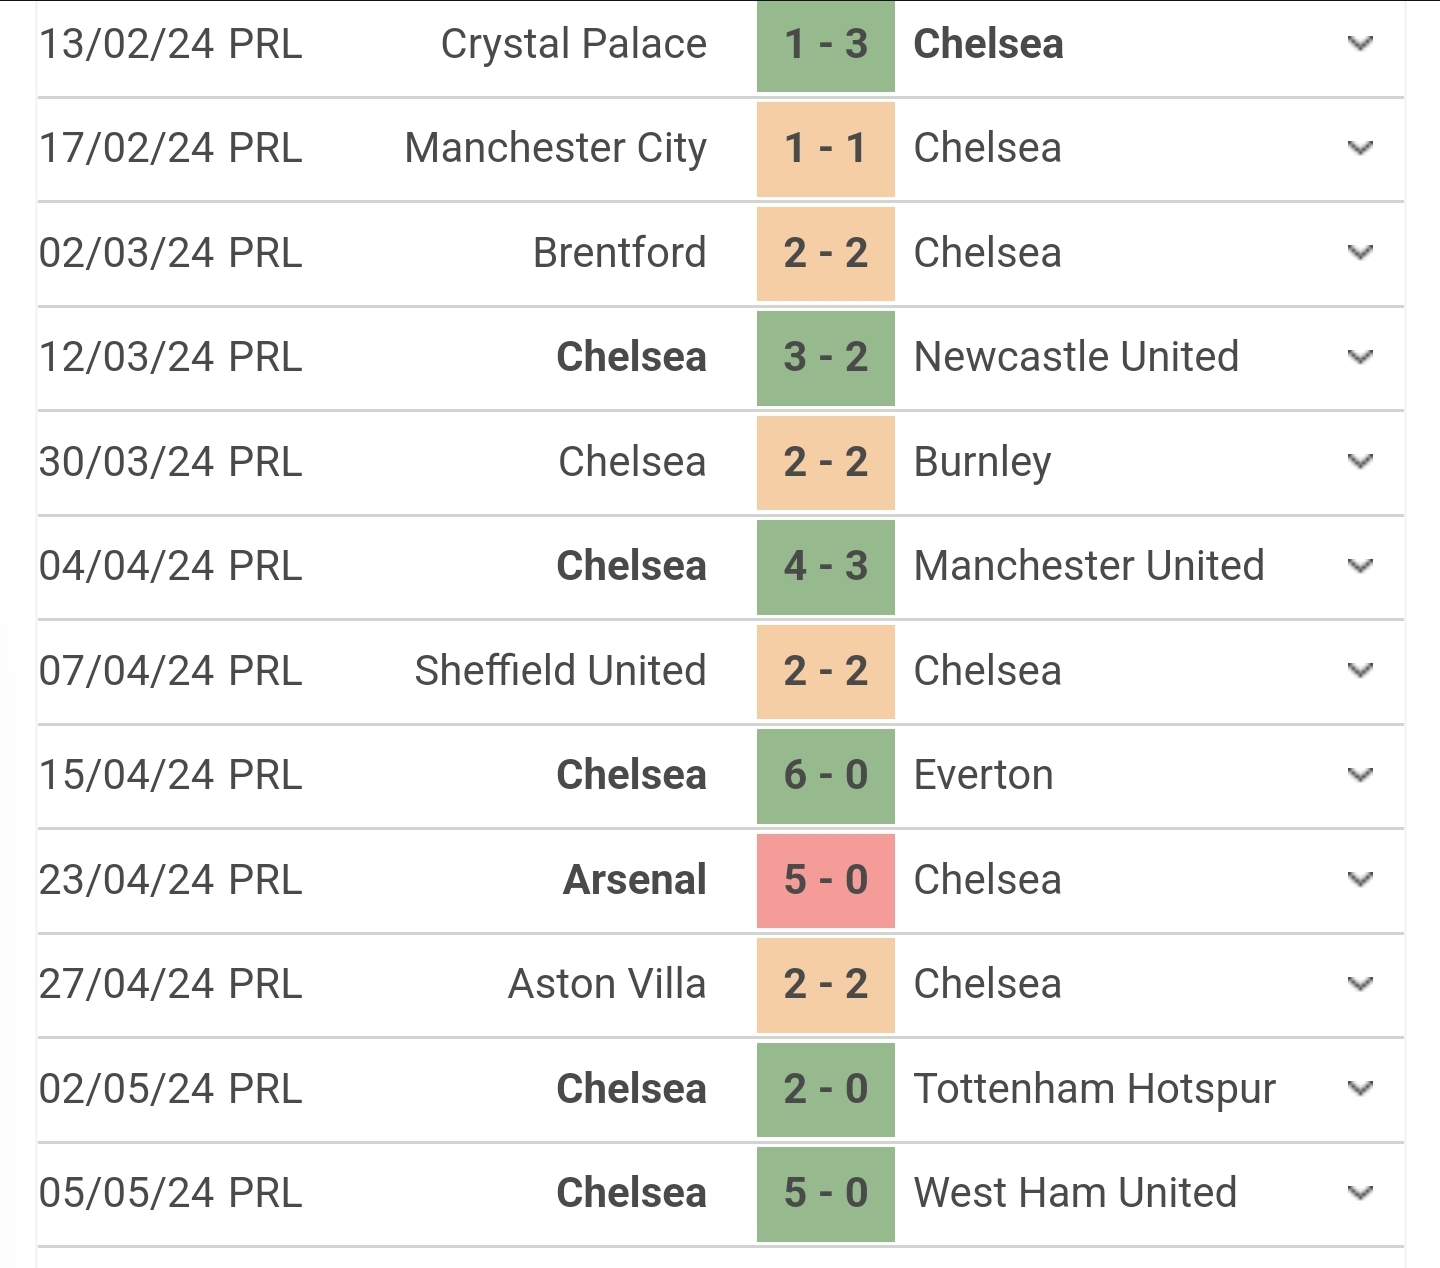Expand the Aston Villa match chevron
1440x1268 pixels.
pyautogui.click(x=1359, y=985)
